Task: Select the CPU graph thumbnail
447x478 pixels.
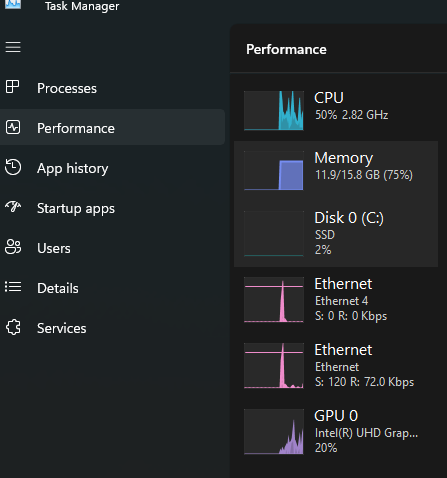Action: click(x=274, y=110)
